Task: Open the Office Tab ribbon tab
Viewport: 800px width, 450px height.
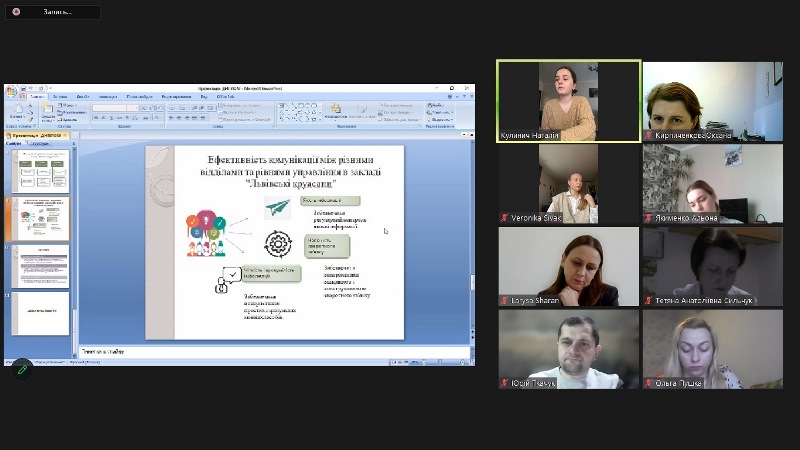Action: [x=226, y=96]
